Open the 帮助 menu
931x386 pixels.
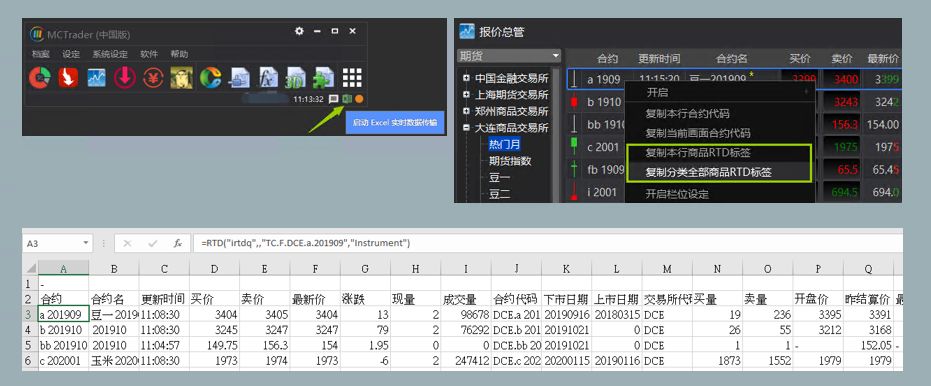[x=179, y=54]
